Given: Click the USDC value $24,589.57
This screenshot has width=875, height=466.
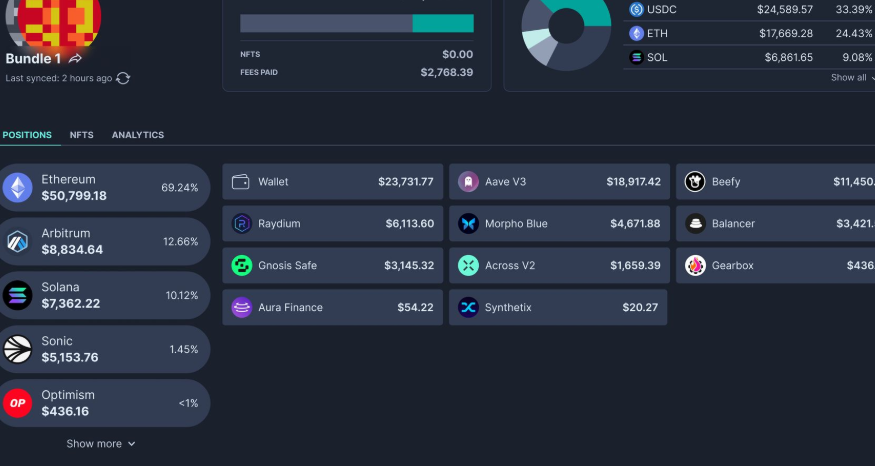Looking at the screenshot, I should [x=785, y=9].
